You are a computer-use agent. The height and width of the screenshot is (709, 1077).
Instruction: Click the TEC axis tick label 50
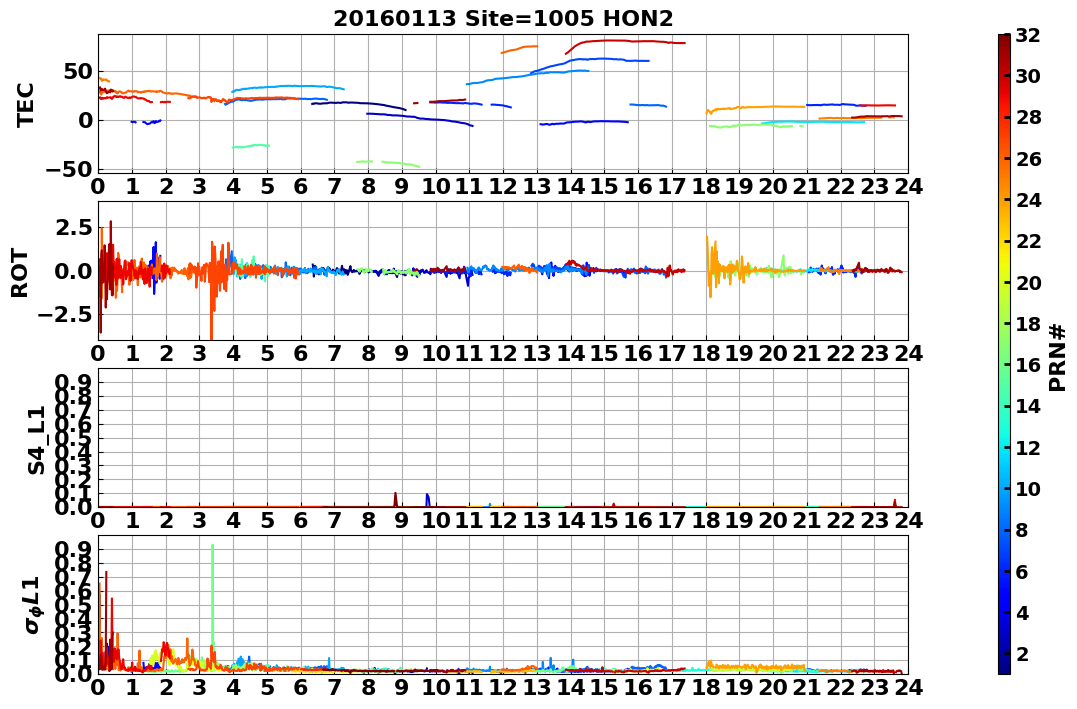click(78, 71)
